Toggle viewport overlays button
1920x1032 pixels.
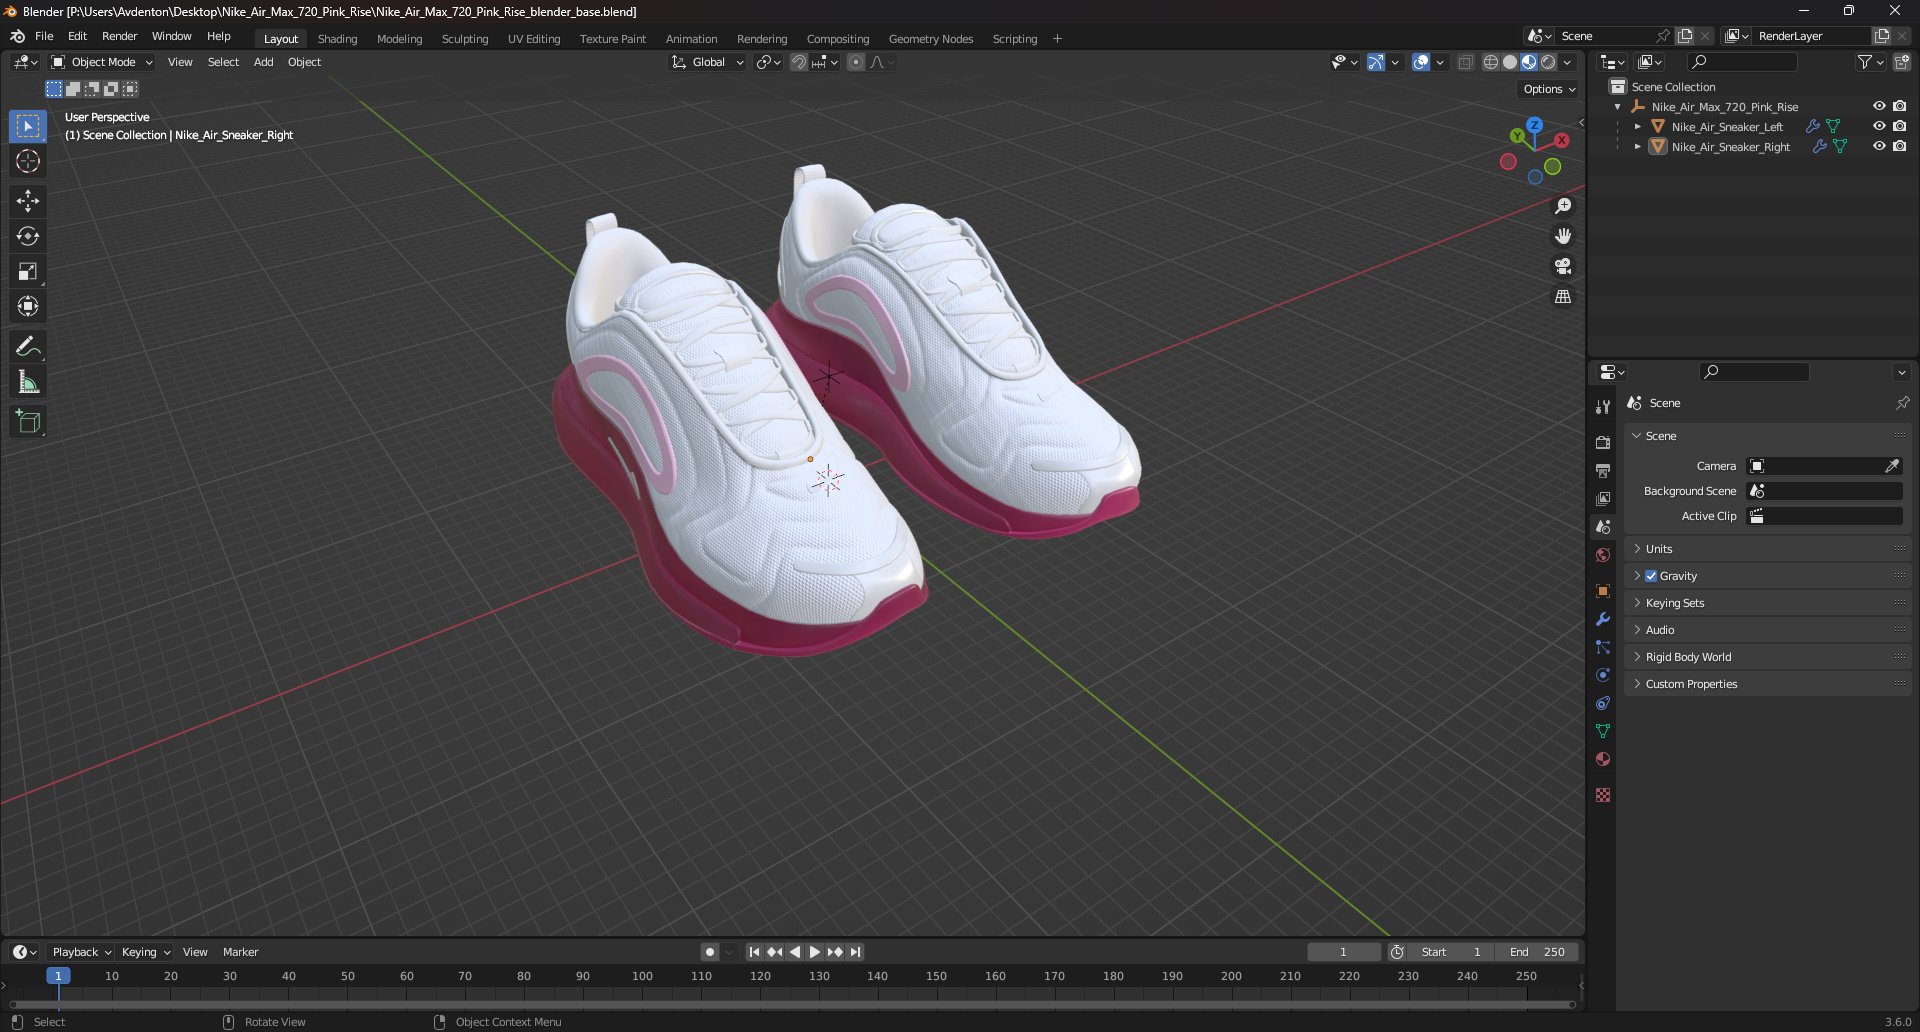coord(1421,62)
